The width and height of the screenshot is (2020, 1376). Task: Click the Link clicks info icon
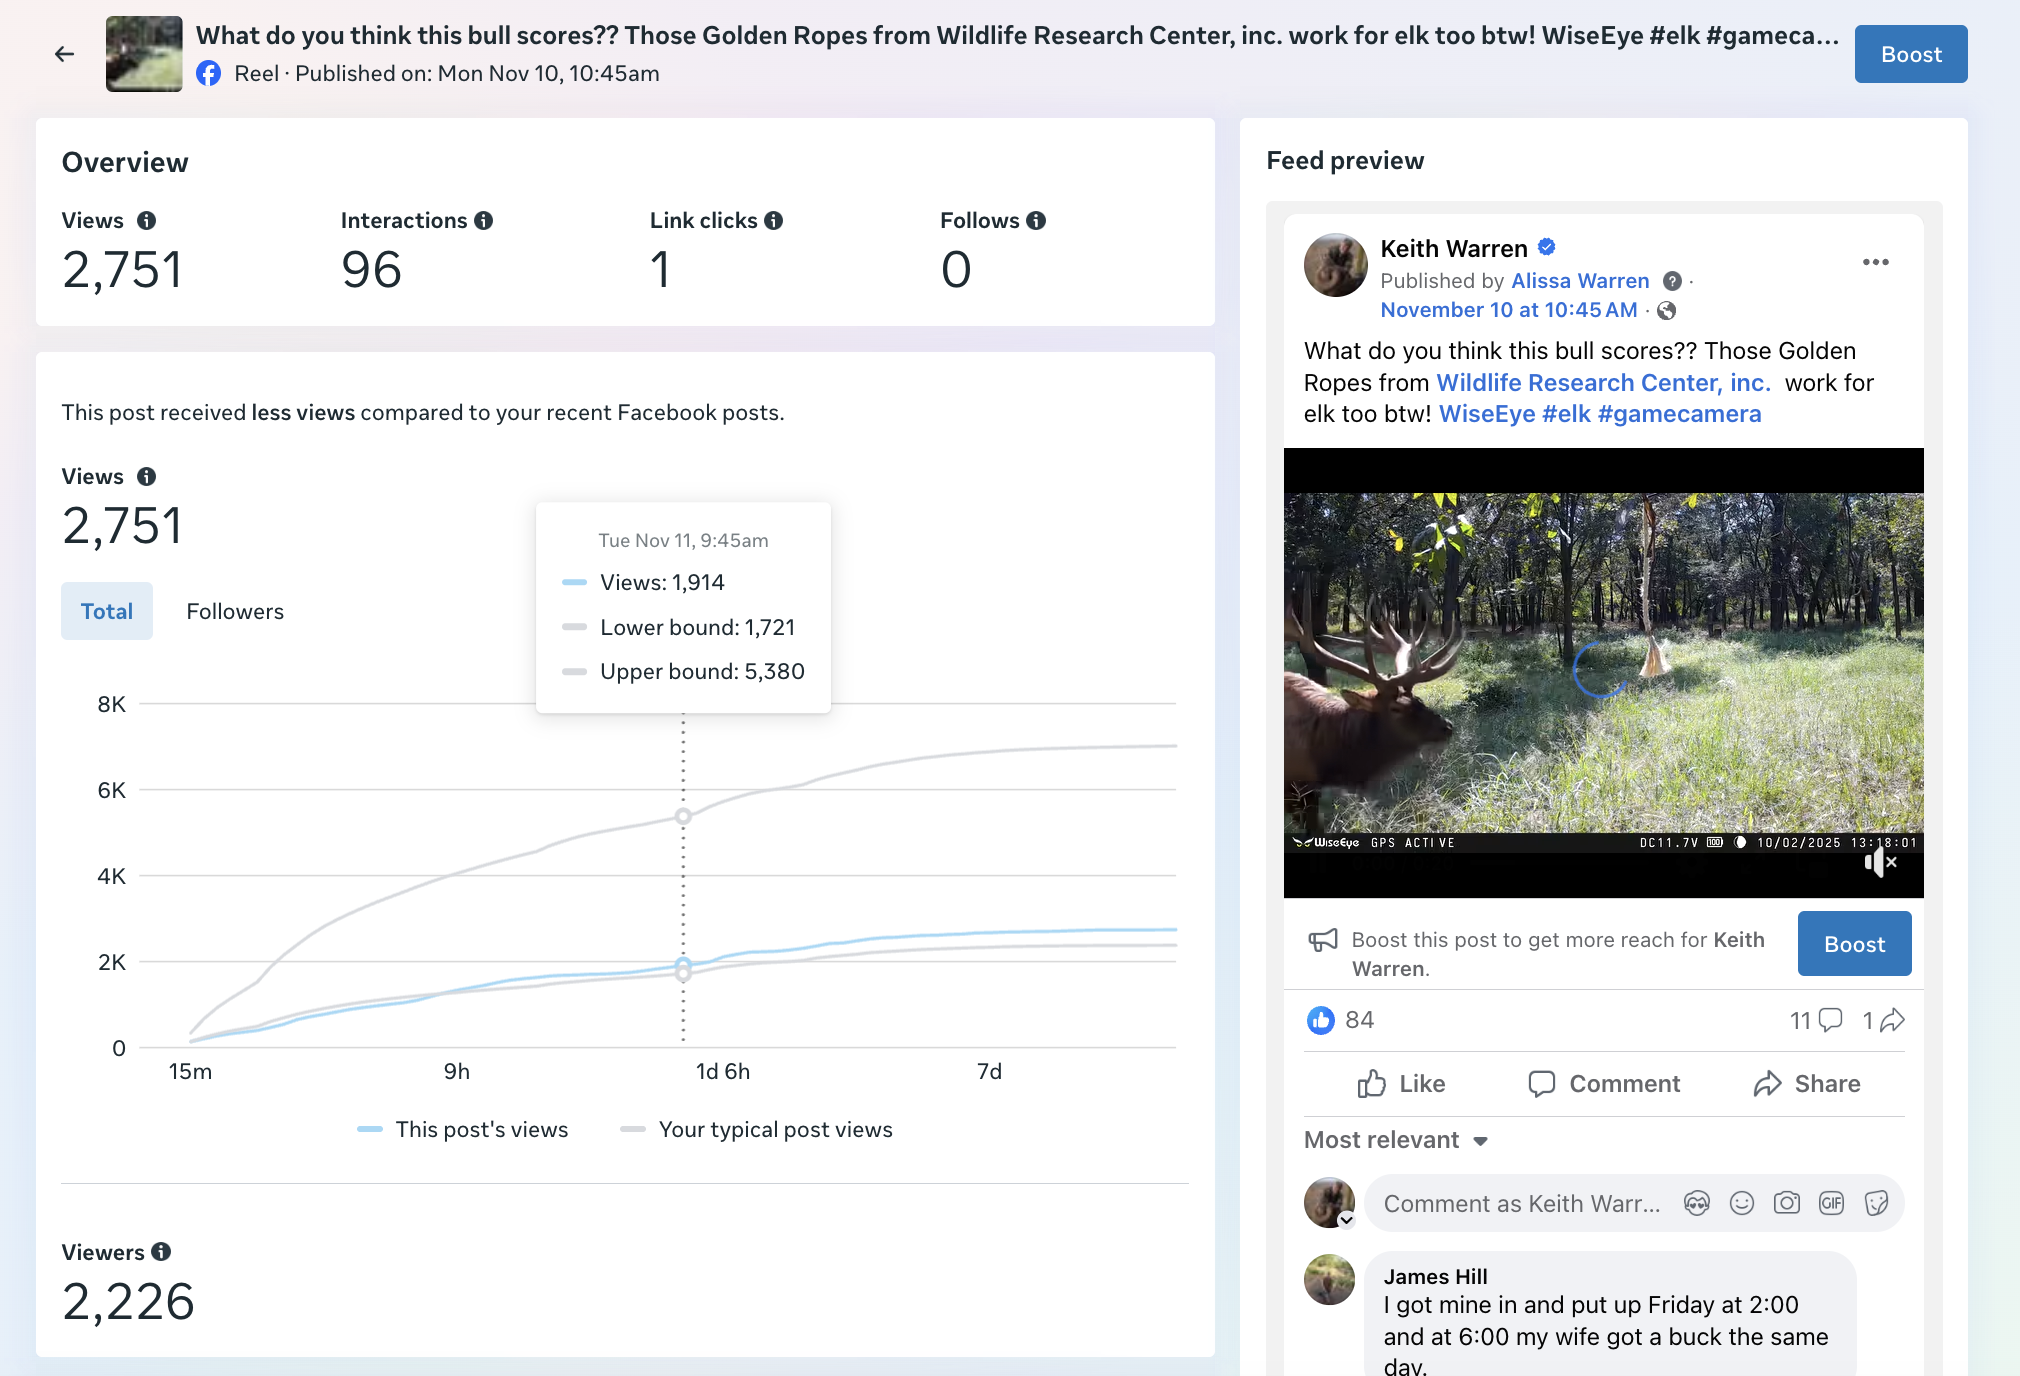(x=774, y=221)
